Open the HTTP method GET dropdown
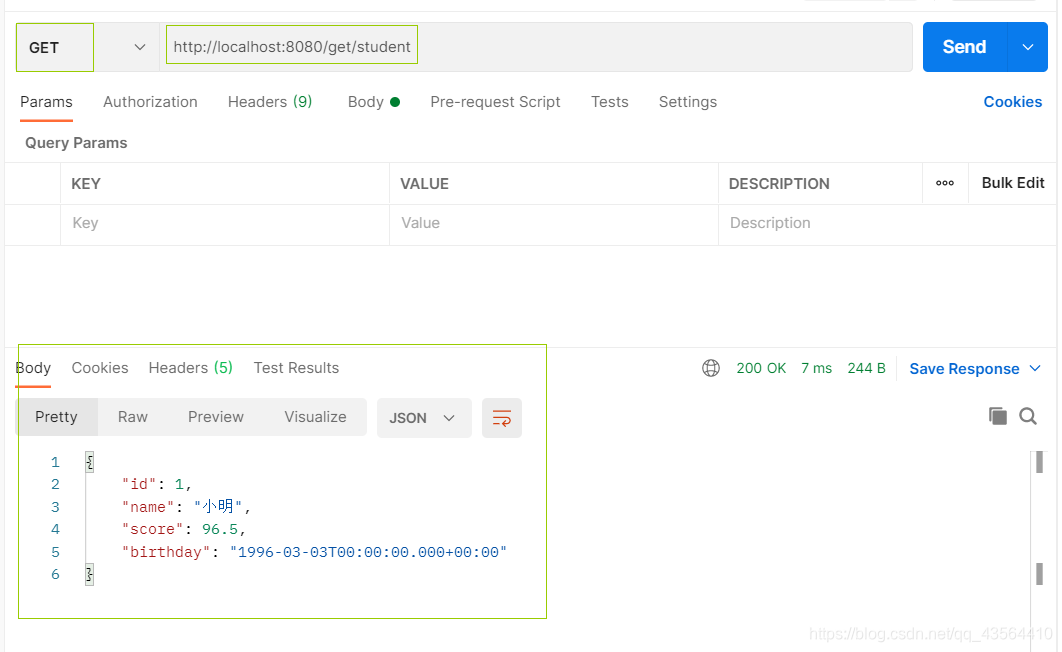1062x652 pixels. tap(87, 47)
